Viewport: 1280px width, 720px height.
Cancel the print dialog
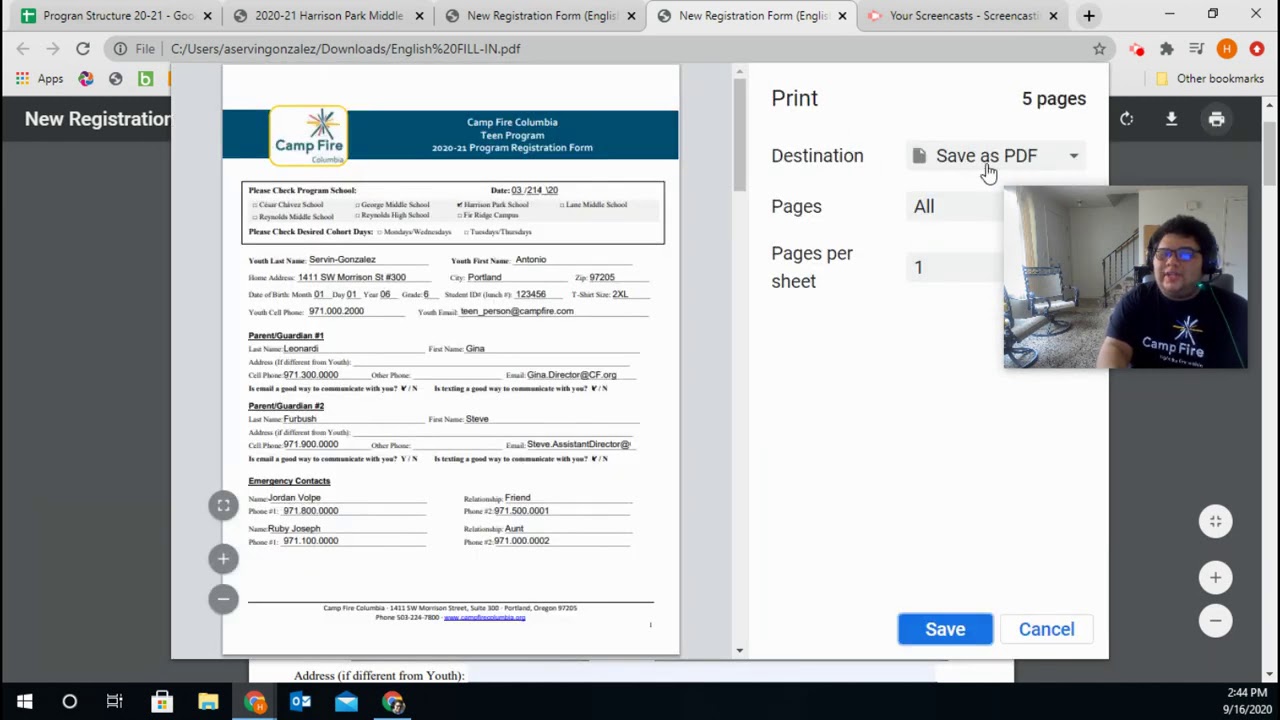coord(1046,629)
